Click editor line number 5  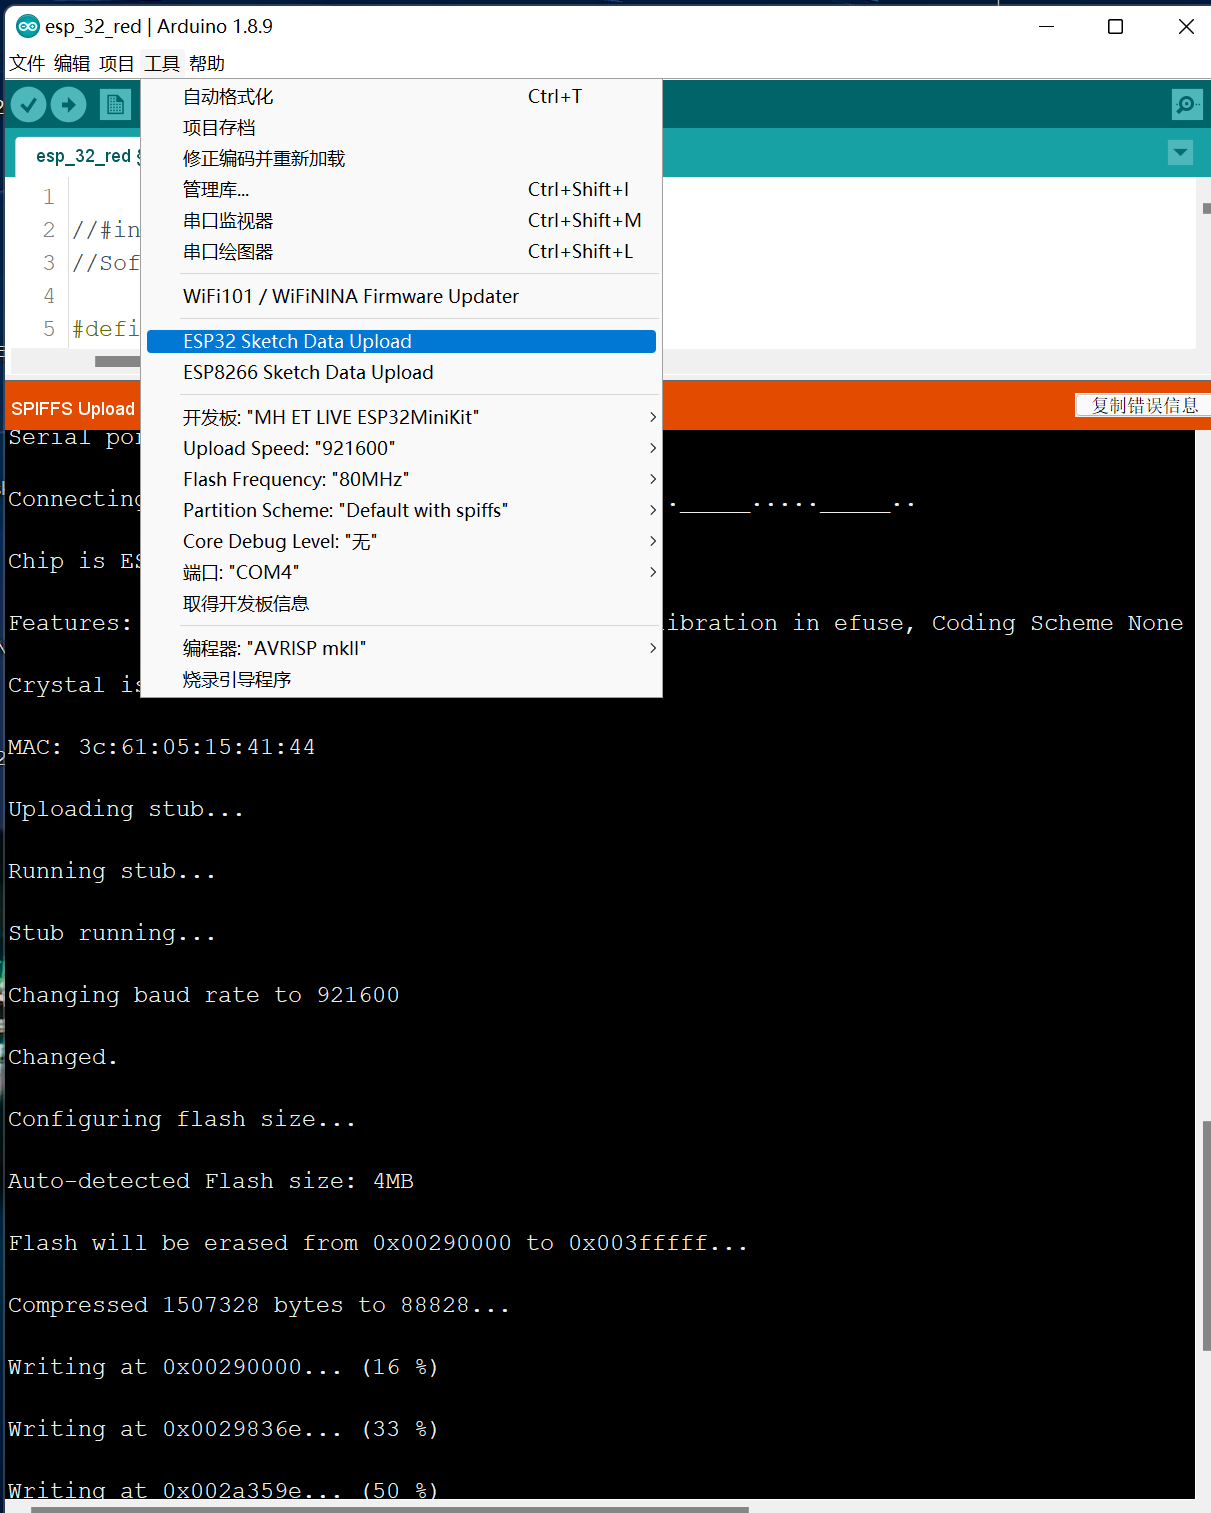(x=49, y=329)
